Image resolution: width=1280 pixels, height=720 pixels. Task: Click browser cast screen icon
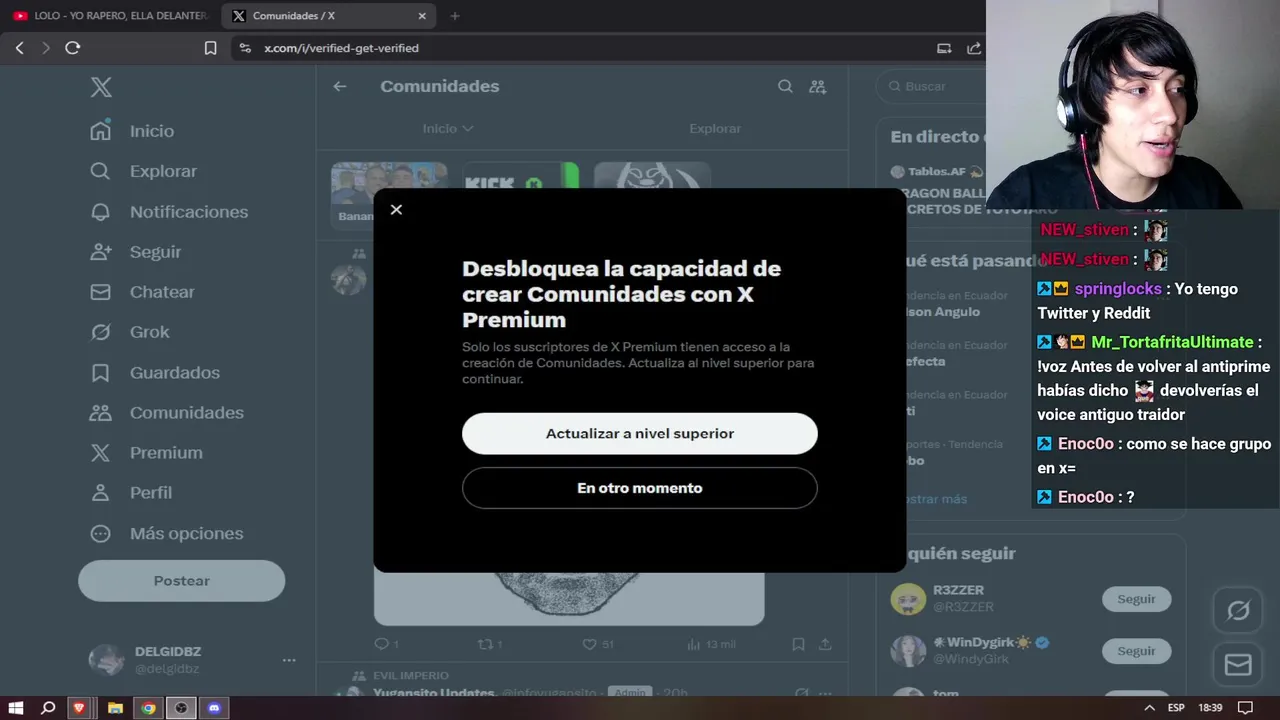(944, 48)
